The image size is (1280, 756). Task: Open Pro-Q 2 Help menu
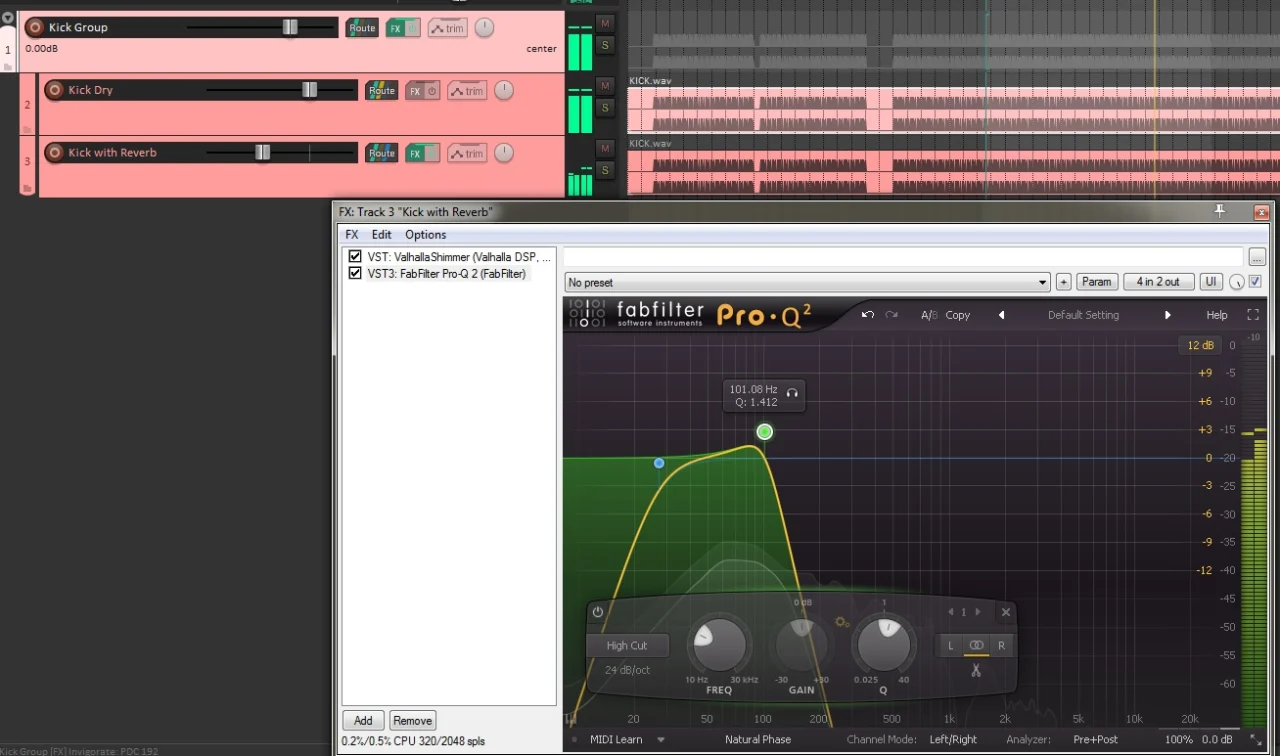pyautogui.click(x=1217, y=315)
